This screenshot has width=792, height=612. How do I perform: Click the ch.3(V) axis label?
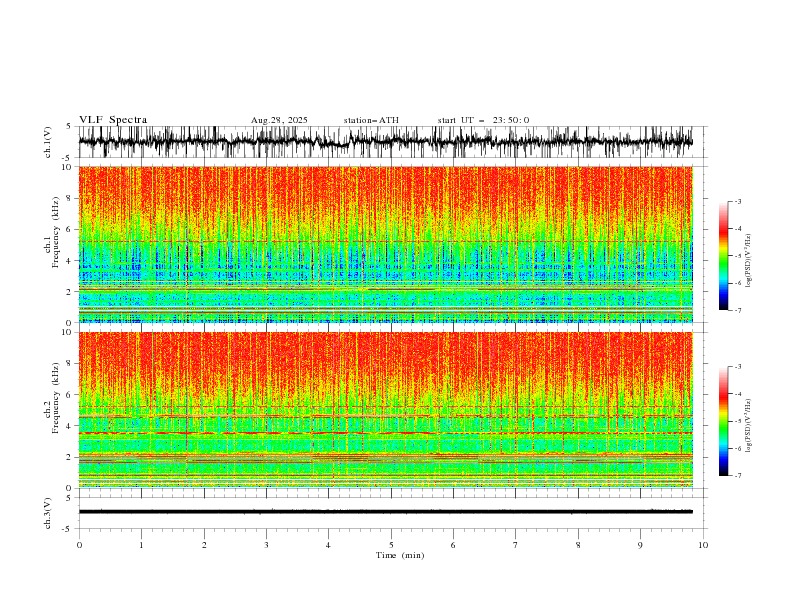(x=48, y=513)
